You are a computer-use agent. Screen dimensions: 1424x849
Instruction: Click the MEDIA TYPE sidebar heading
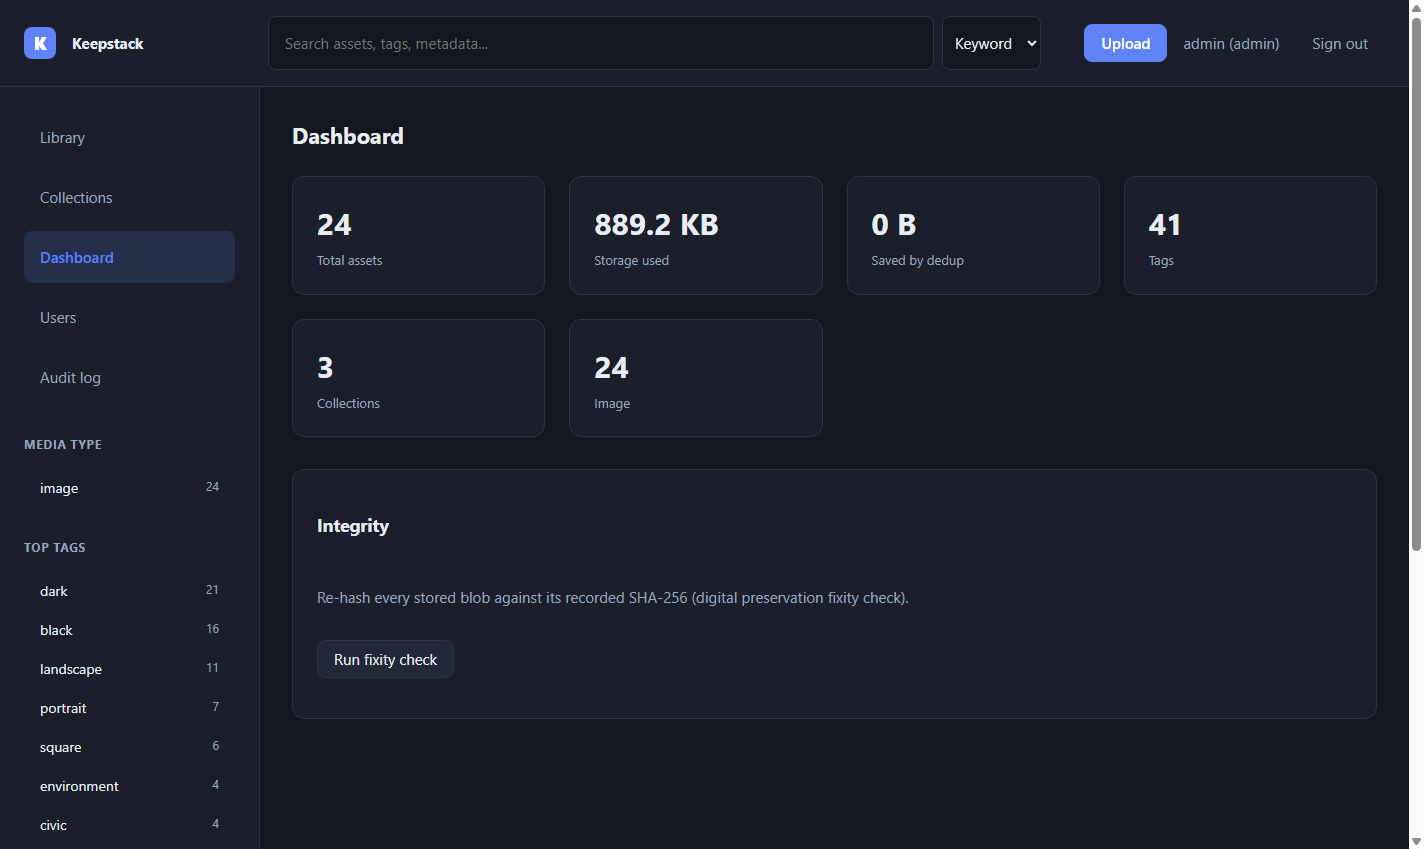click(63, 444)
